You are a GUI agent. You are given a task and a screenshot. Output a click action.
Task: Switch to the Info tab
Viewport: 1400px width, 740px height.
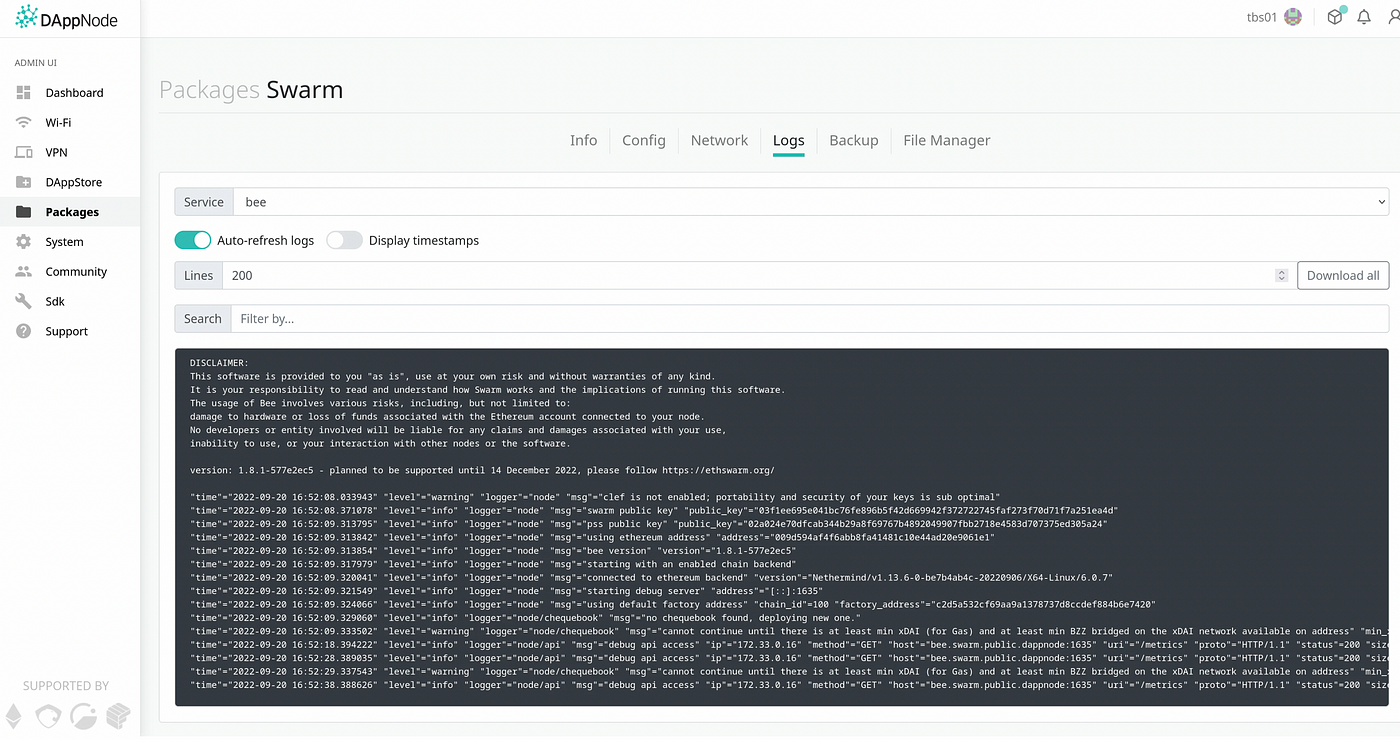tap(584, 141)
